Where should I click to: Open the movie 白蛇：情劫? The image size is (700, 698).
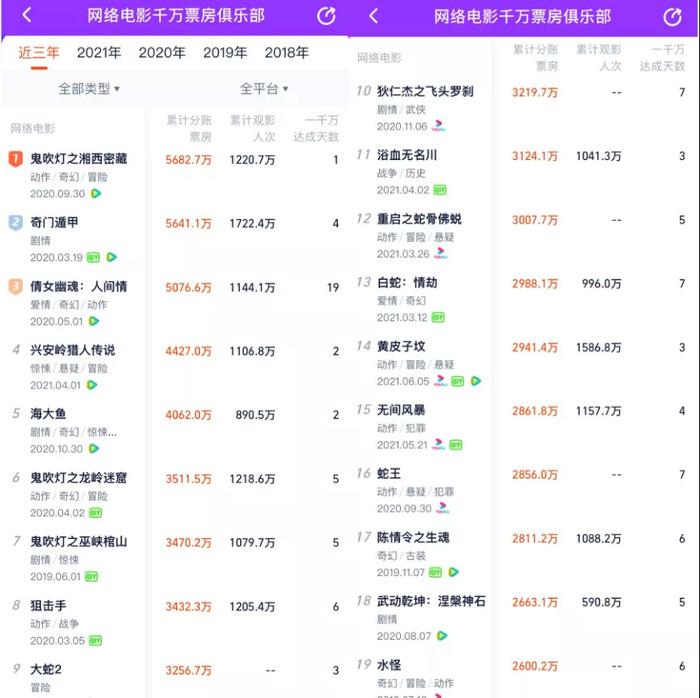(407, 283)
